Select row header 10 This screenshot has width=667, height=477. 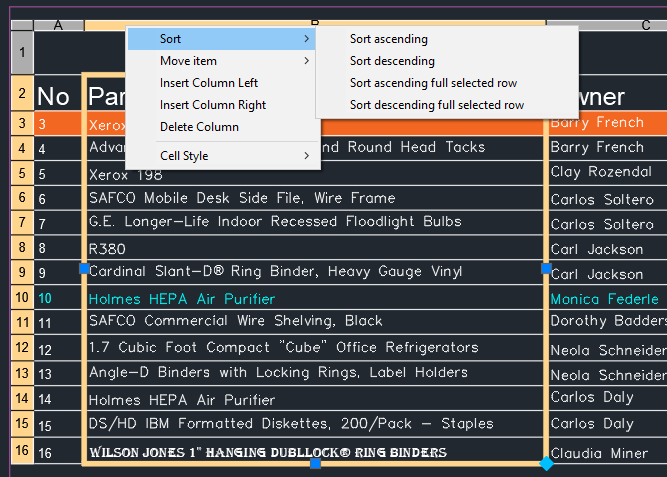[x=22, y=297]
